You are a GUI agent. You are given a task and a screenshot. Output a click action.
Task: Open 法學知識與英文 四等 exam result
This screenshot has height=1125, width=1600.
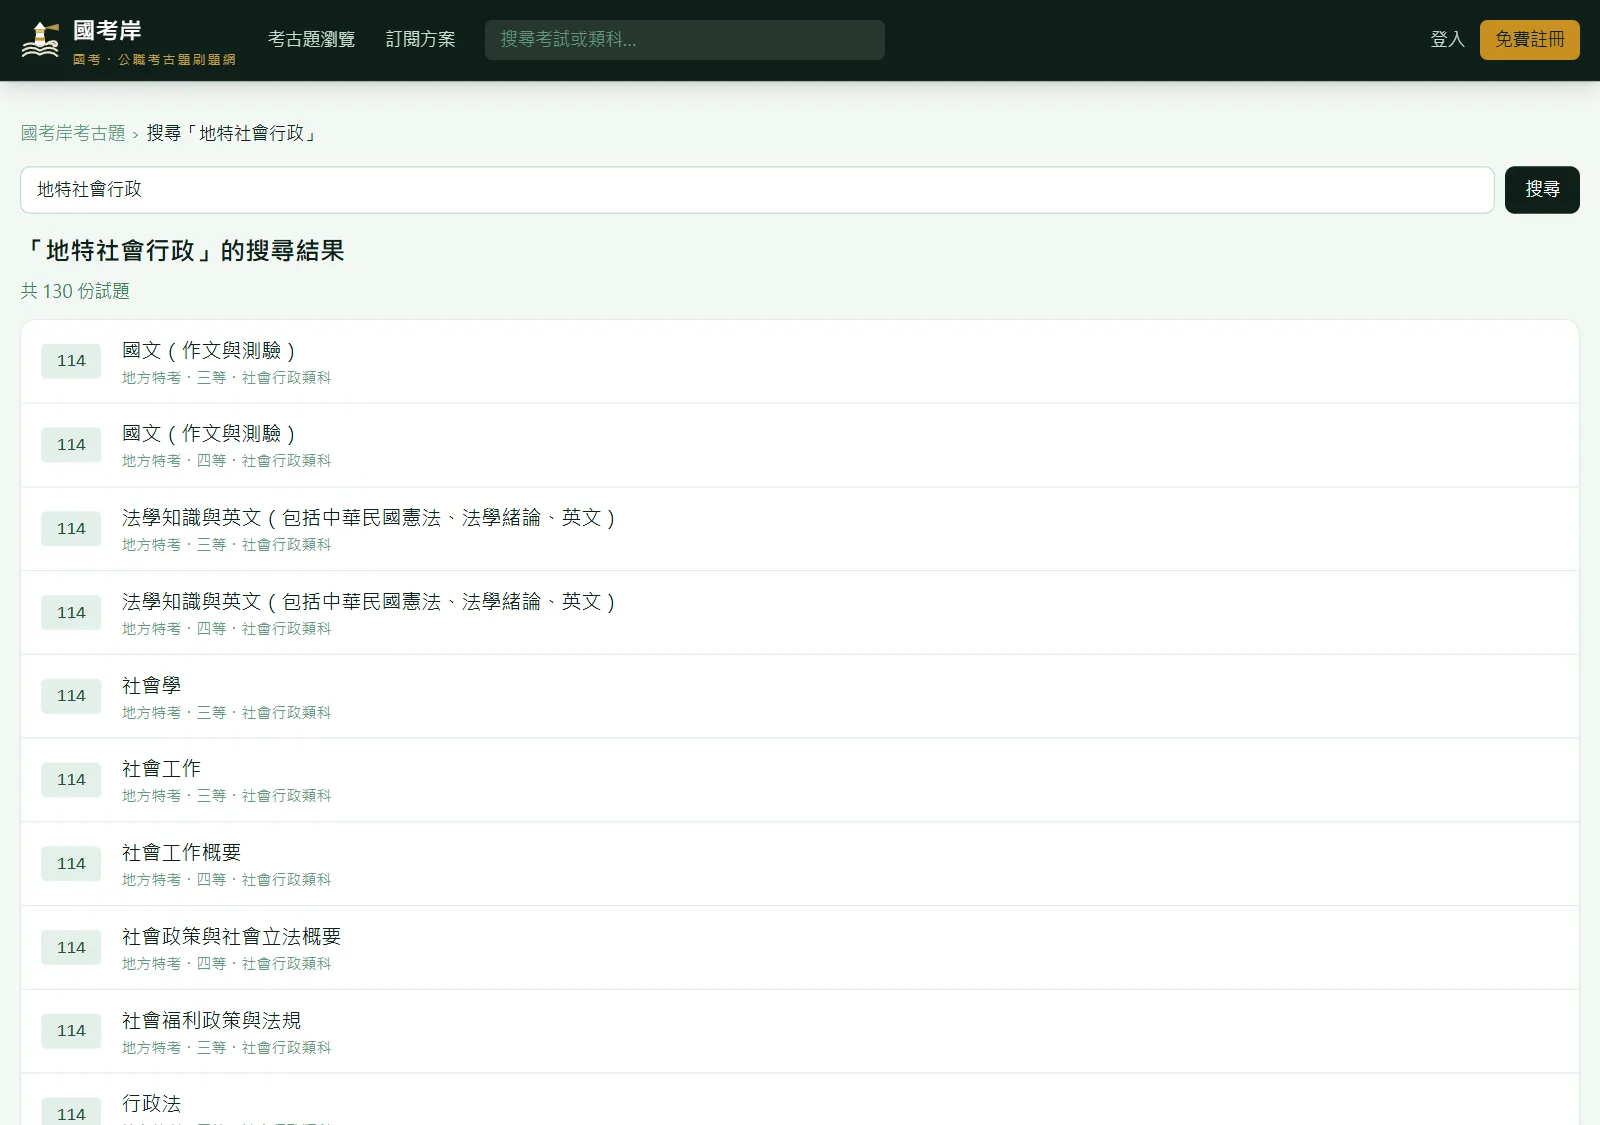coord(800,613)
